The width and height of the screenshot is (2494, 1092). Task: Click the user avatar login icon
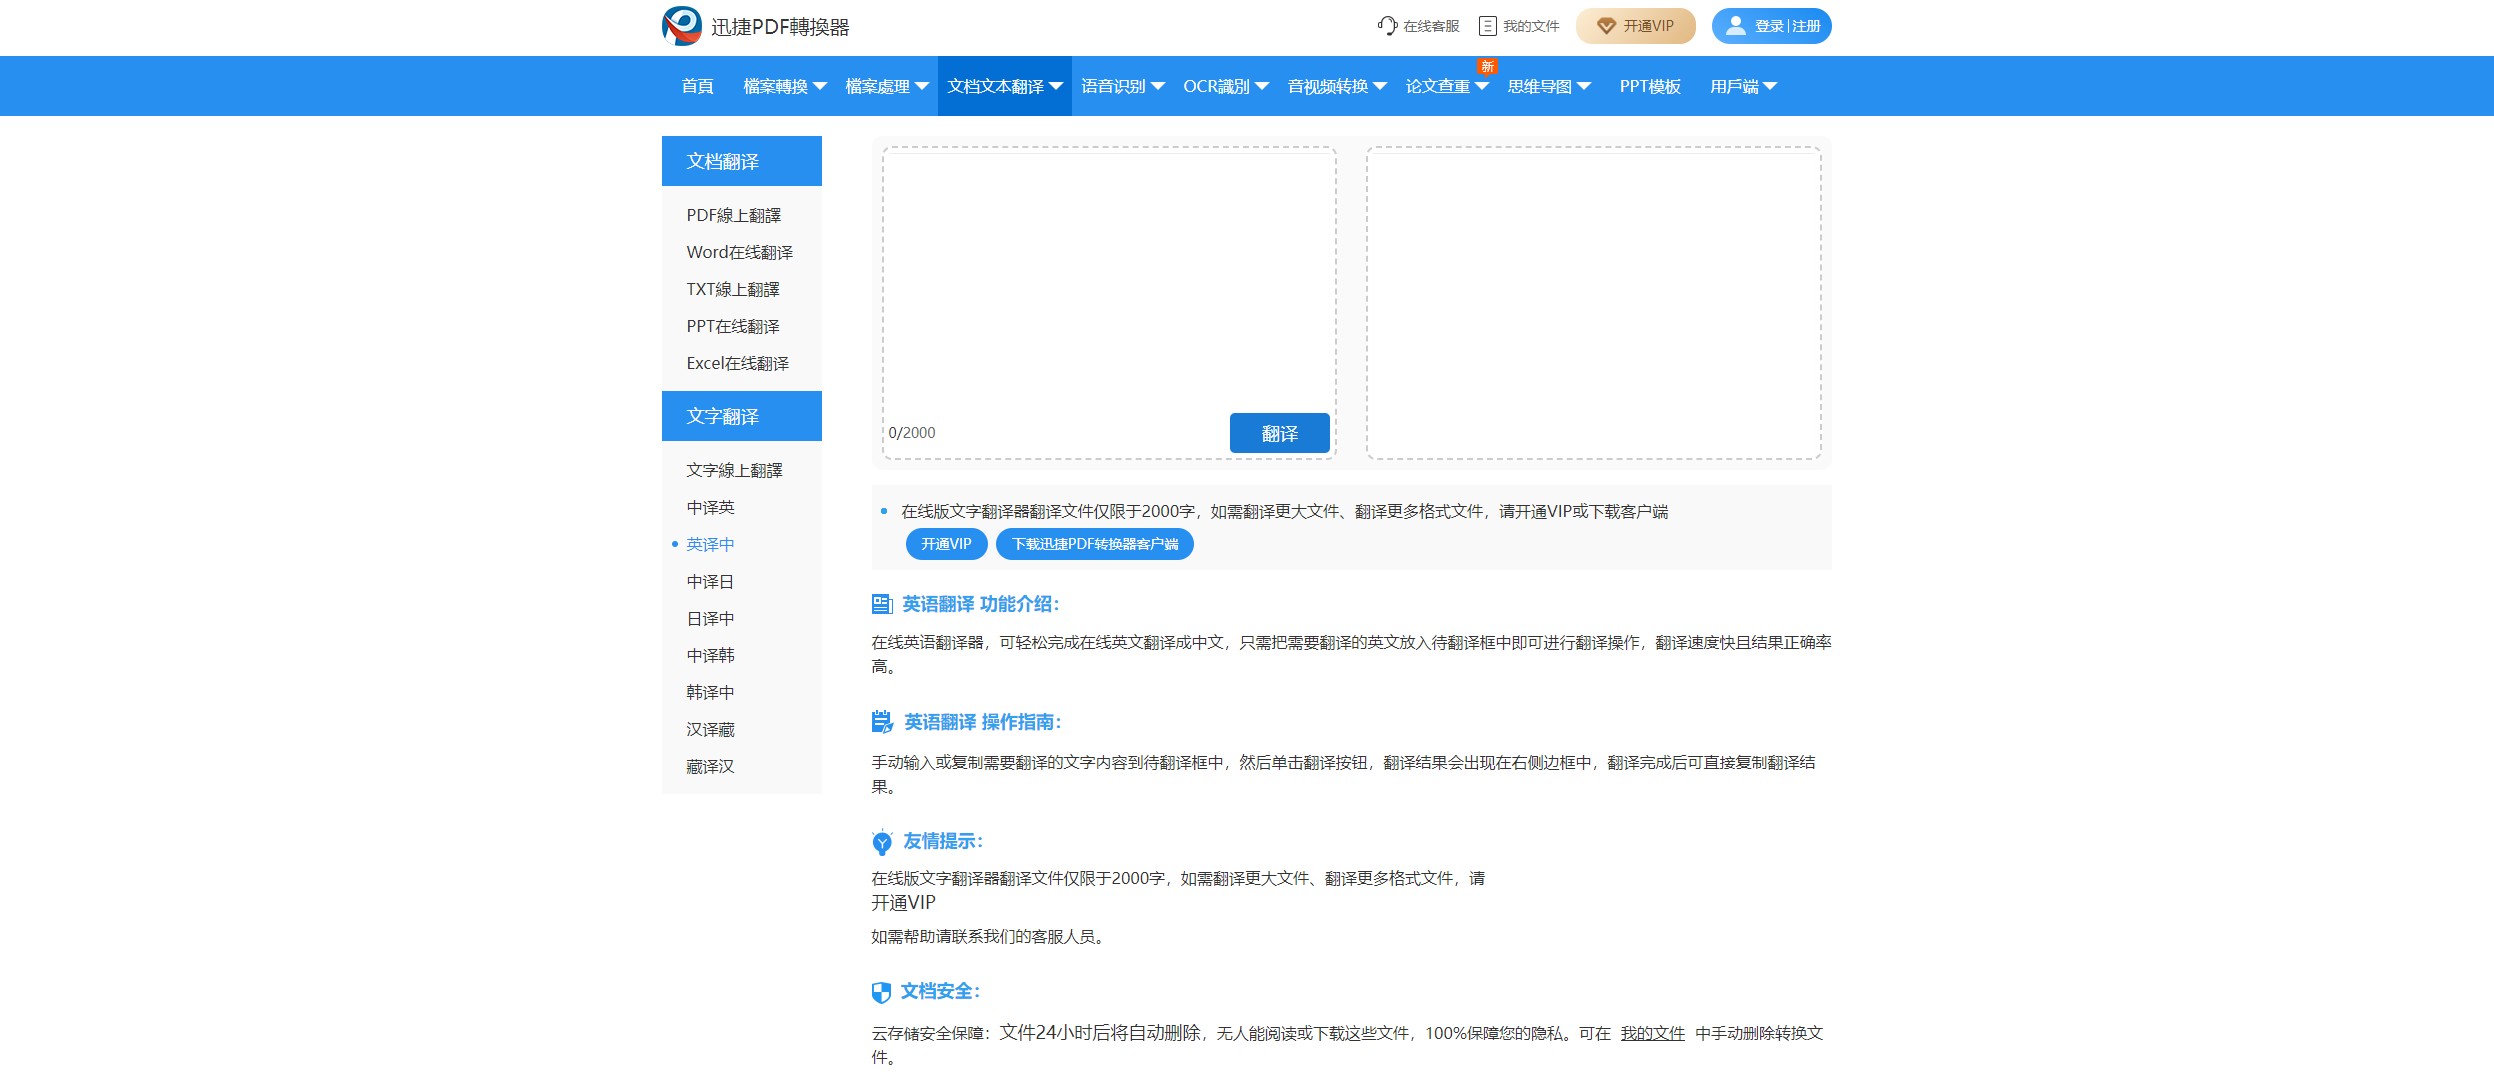[1736, 26]
